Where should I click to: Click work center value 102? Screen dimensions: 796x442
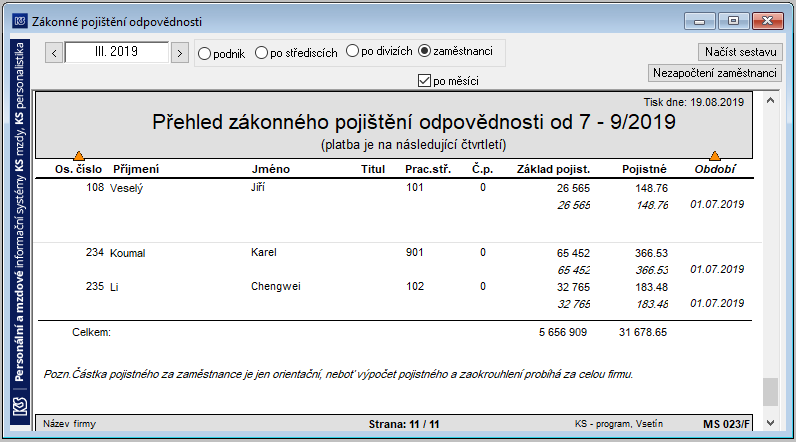tap(415, 286)
